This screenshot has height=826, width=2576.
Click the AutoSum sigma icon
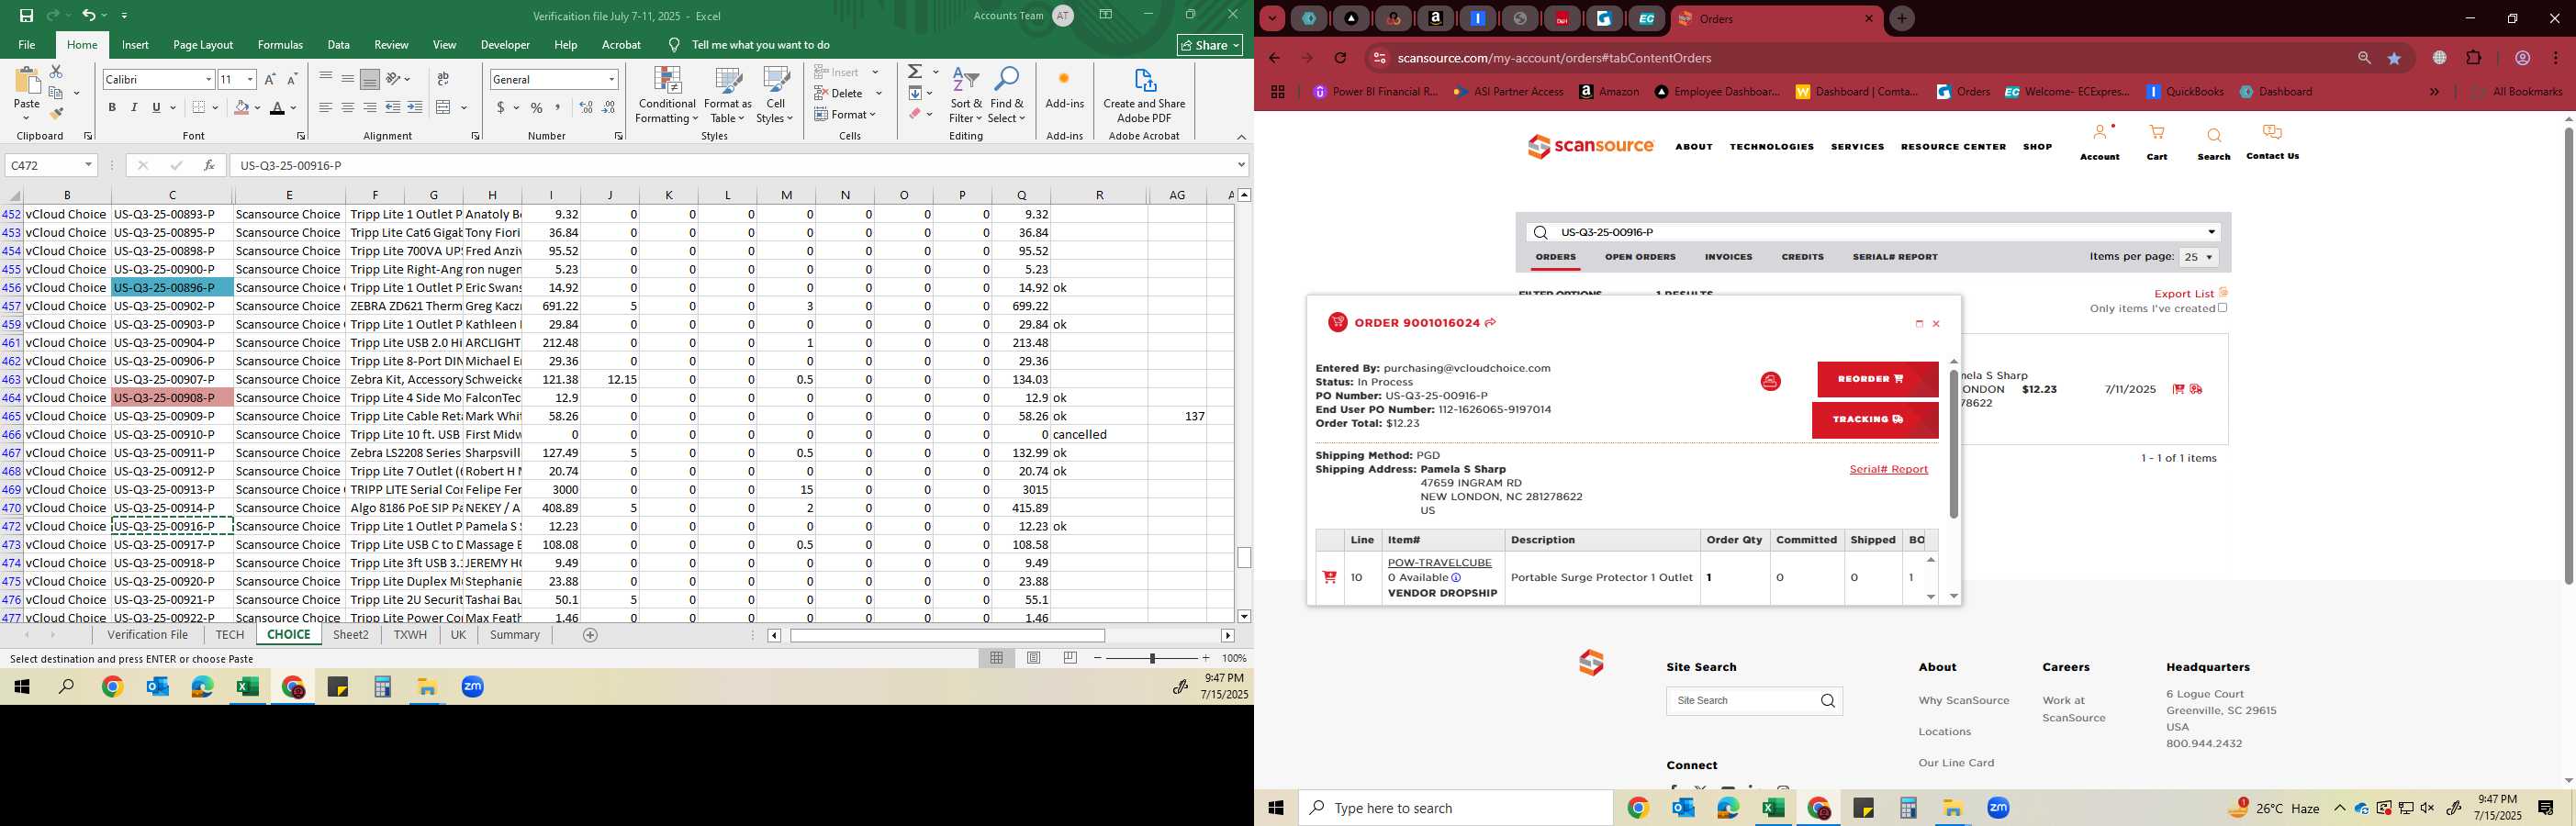[x=915, y=72]
